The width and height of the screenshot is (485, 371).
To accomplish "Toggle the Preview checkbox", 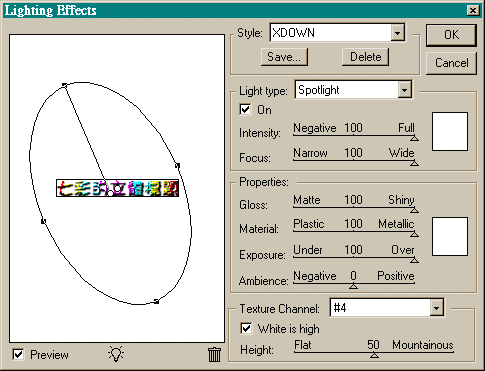I will click(x=18, y=354).
